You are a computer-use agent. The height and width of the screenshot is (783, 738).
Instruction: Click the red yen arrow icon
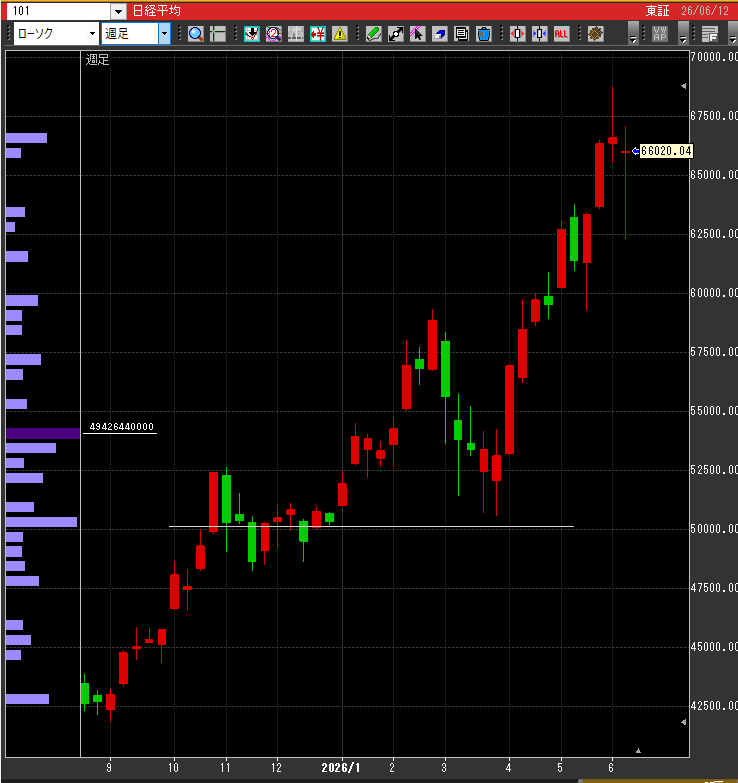click(x=318, y=34)
